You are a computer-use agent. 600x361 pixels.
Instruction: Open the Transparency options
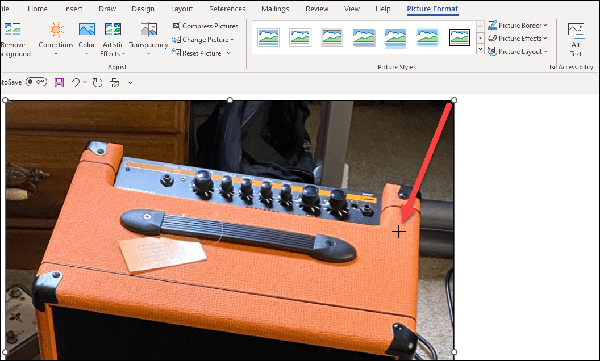tap(148, 39)
